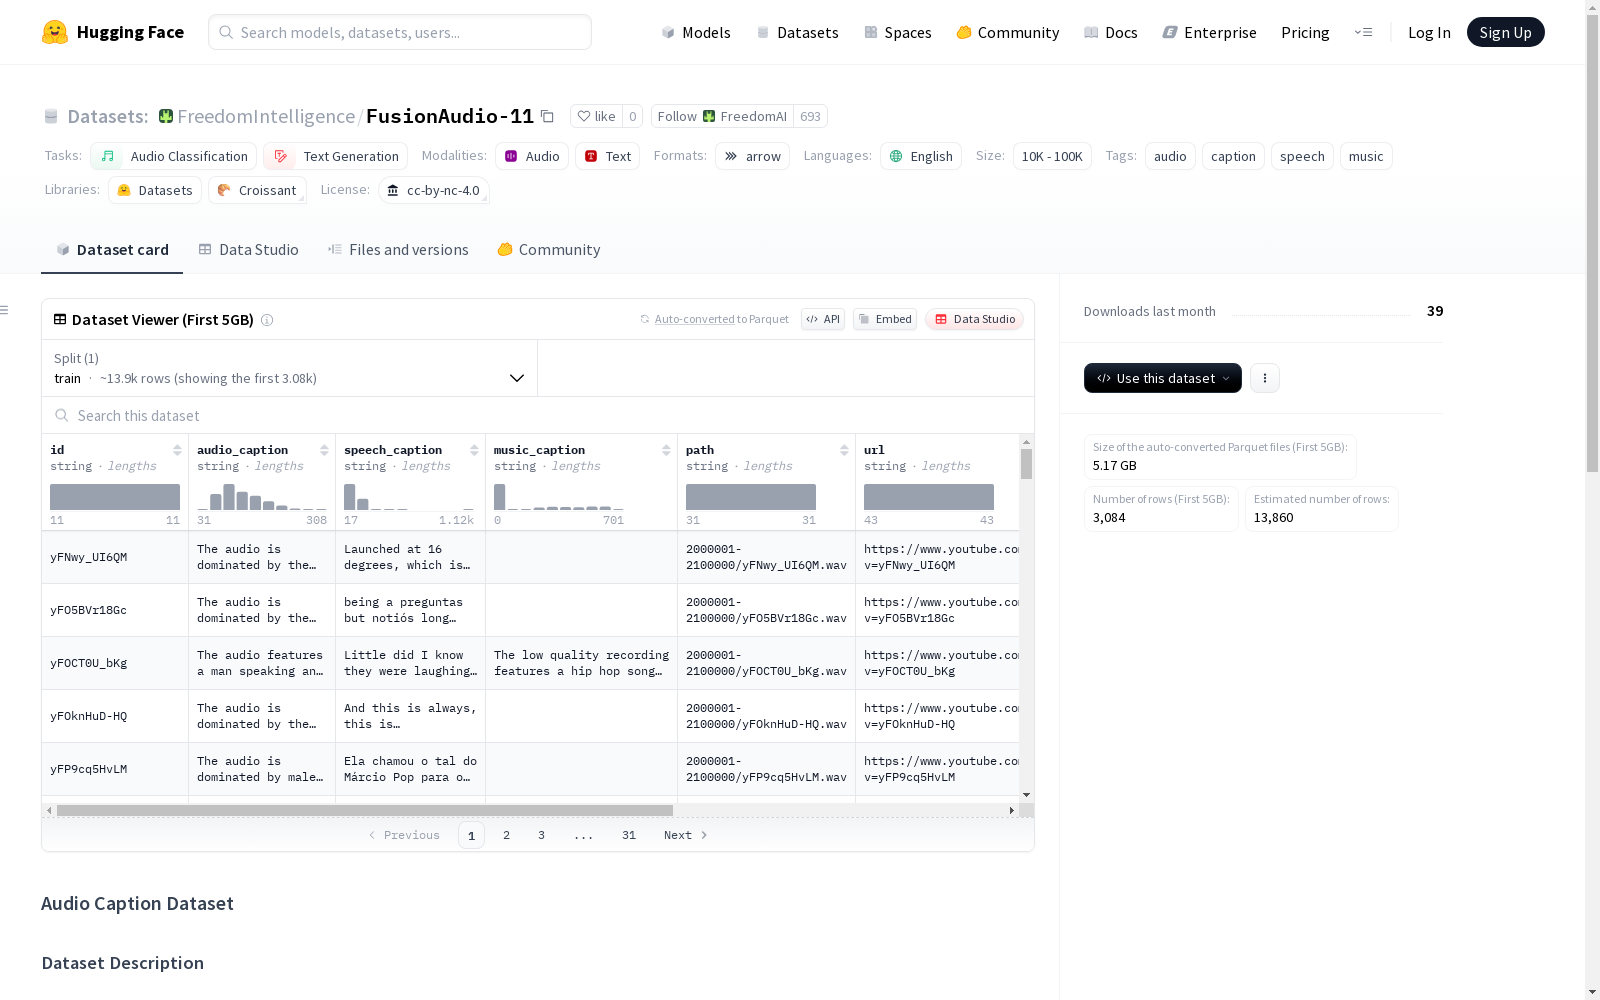Sort the path column
Screen dimensions: 1600x1000
click(x=844, y=450)
